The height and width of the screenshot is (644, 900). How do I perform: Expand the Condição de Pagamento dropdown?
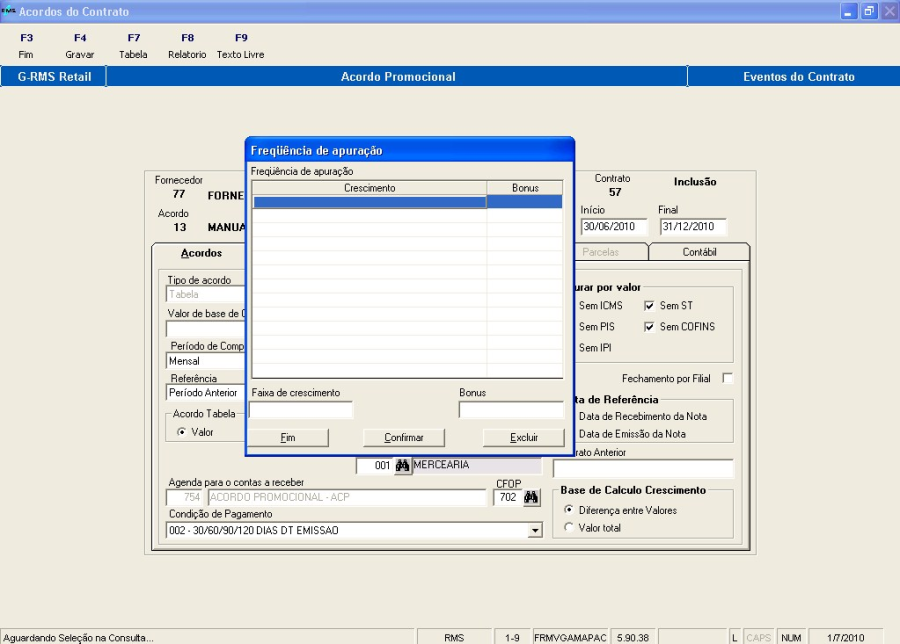coord(535,531)
